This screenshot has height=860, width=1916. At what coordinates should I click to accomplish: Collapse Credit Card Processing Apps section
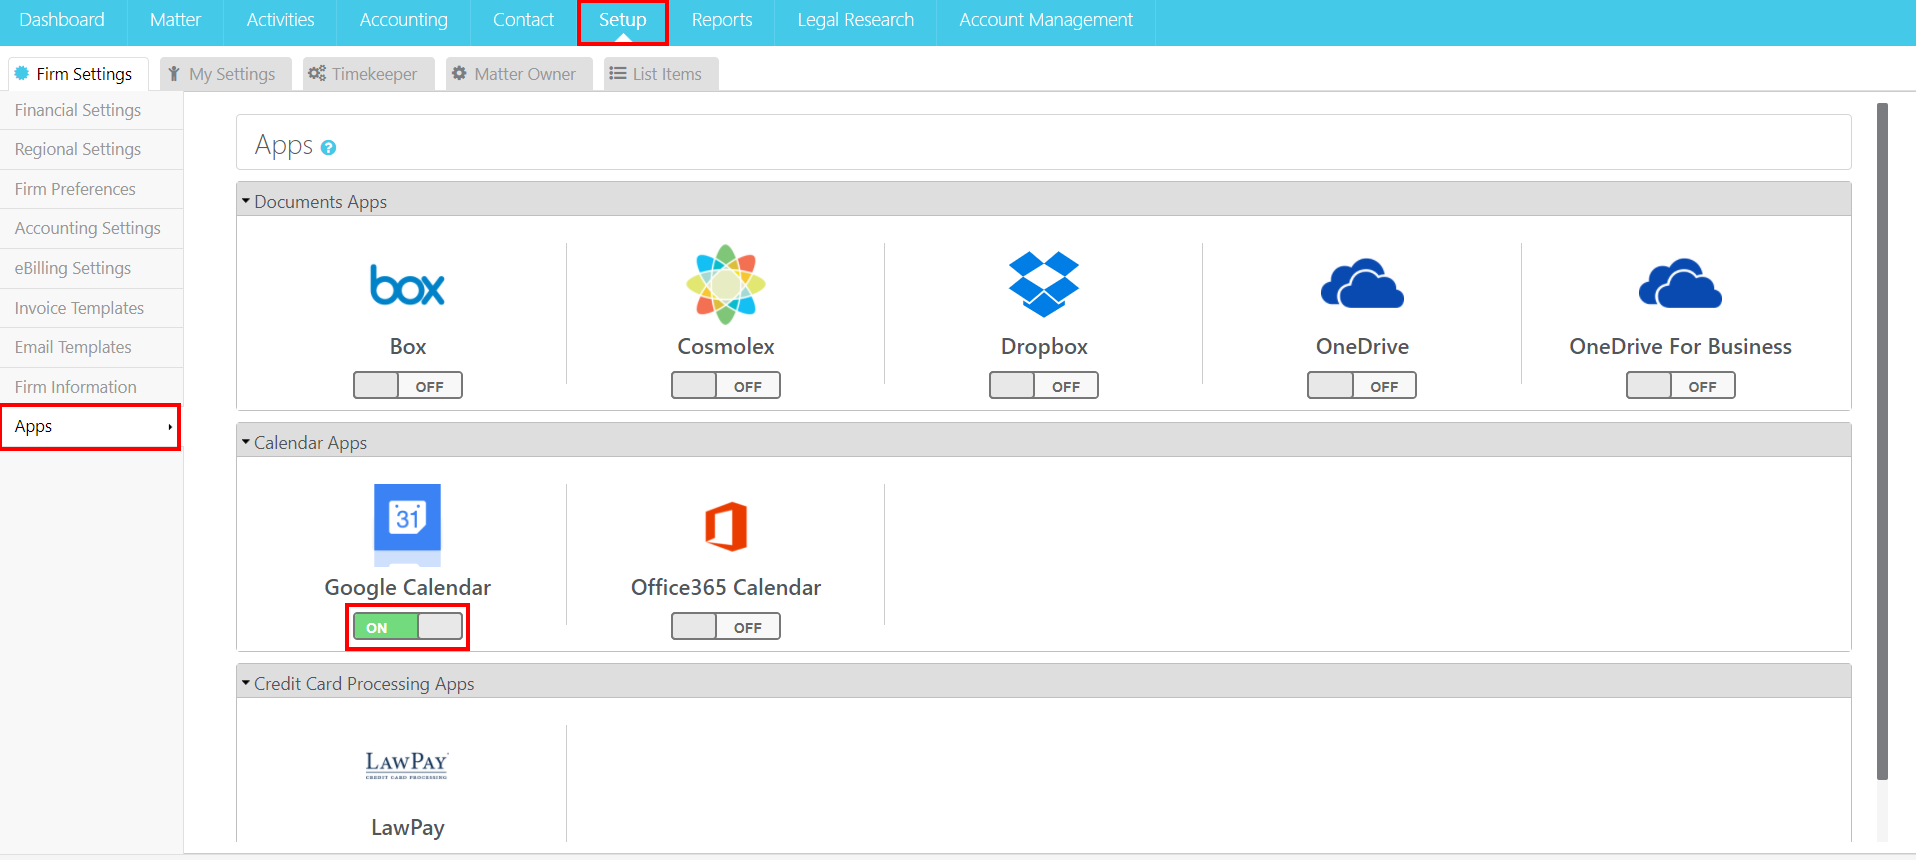[246, 683]
